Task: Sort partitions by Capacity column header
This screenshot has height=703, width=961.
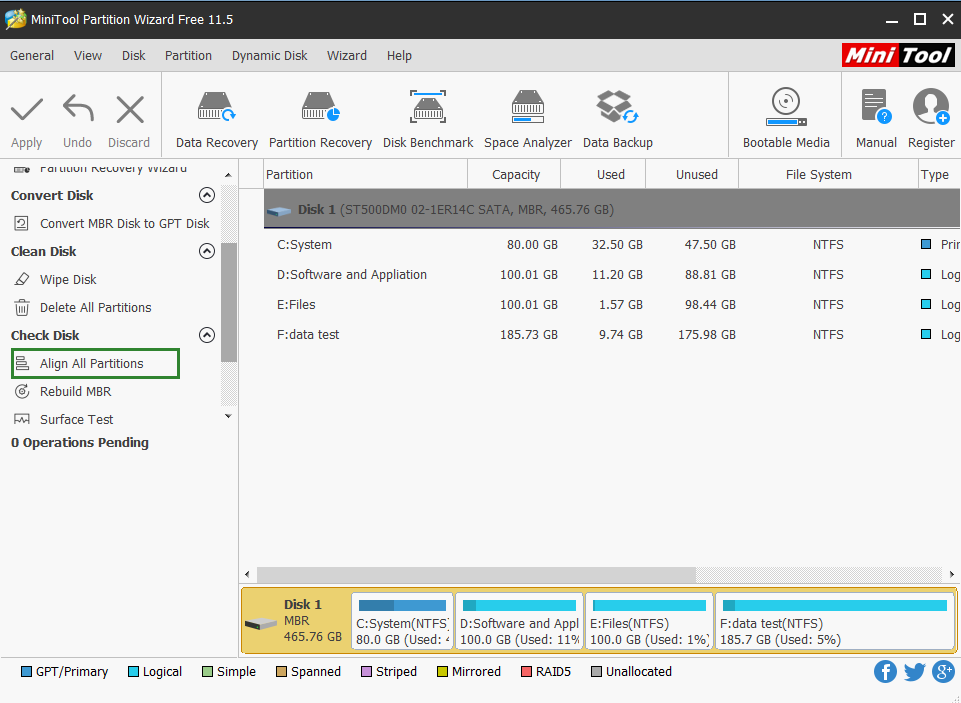Action: pos(516,175)
